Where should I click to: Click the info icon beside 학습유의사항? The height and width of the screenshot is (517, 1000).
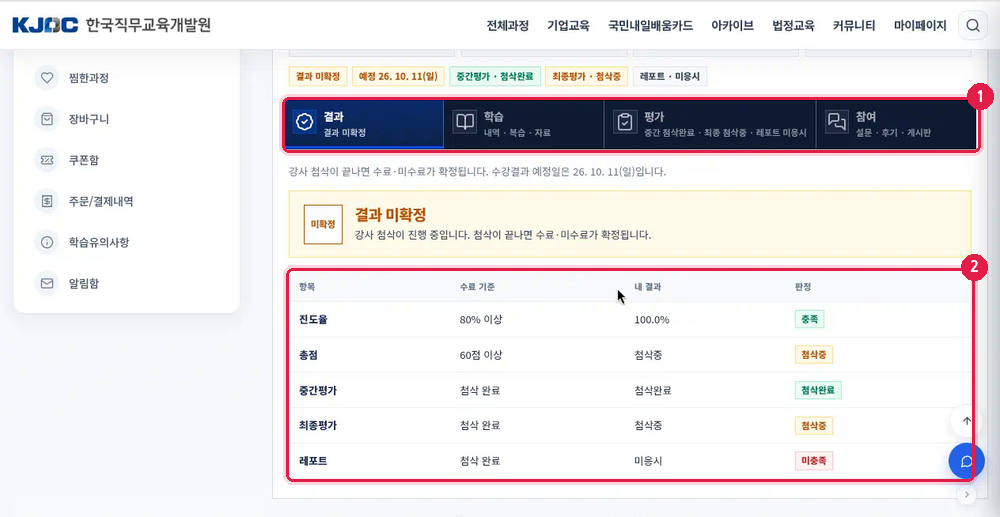tap(47, 242)
